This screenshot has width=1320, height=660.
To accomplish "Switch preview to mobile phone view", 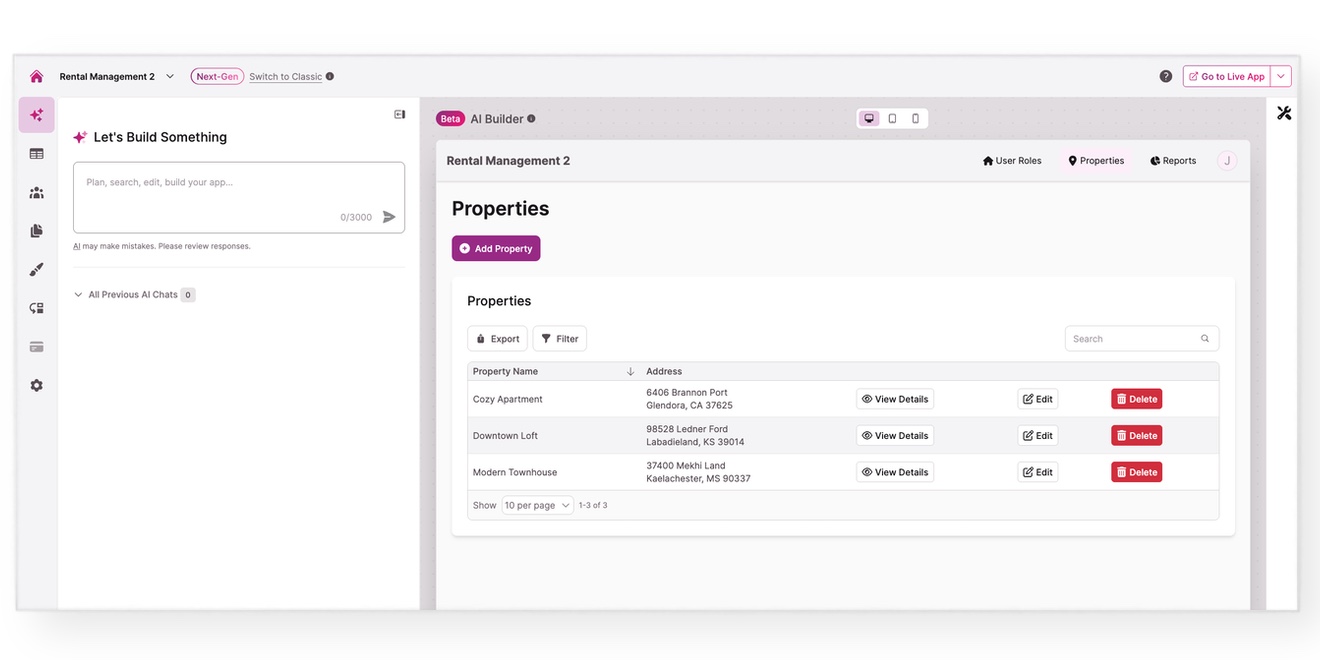I will tap(915, 119).
